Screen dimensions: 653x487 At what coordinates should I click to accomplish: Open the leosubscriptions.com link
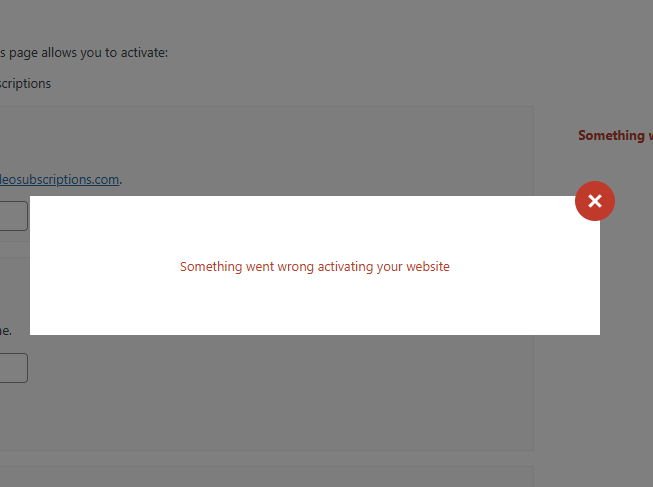(60, 180)
